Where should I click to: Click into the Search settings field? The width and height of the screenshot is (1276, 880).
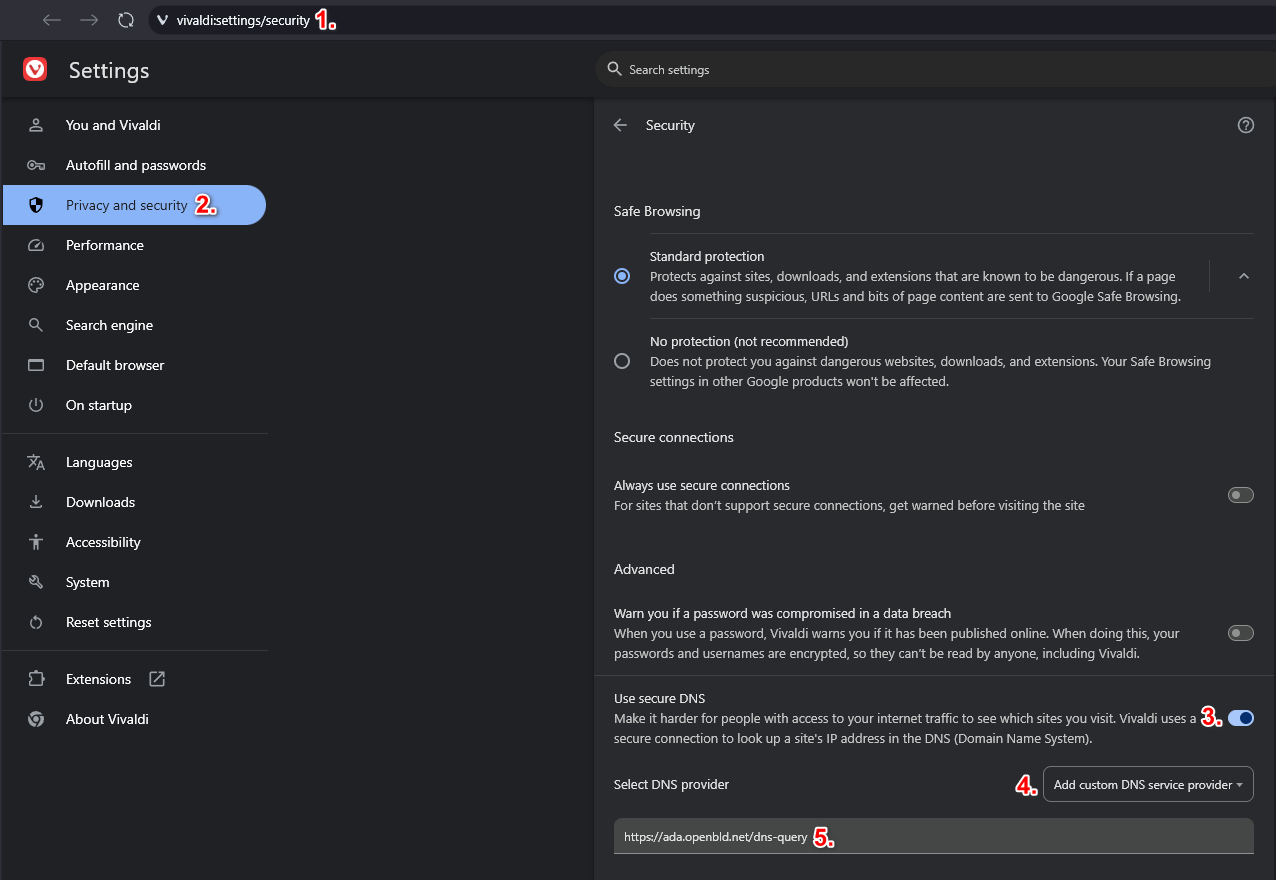pos(935,69)
